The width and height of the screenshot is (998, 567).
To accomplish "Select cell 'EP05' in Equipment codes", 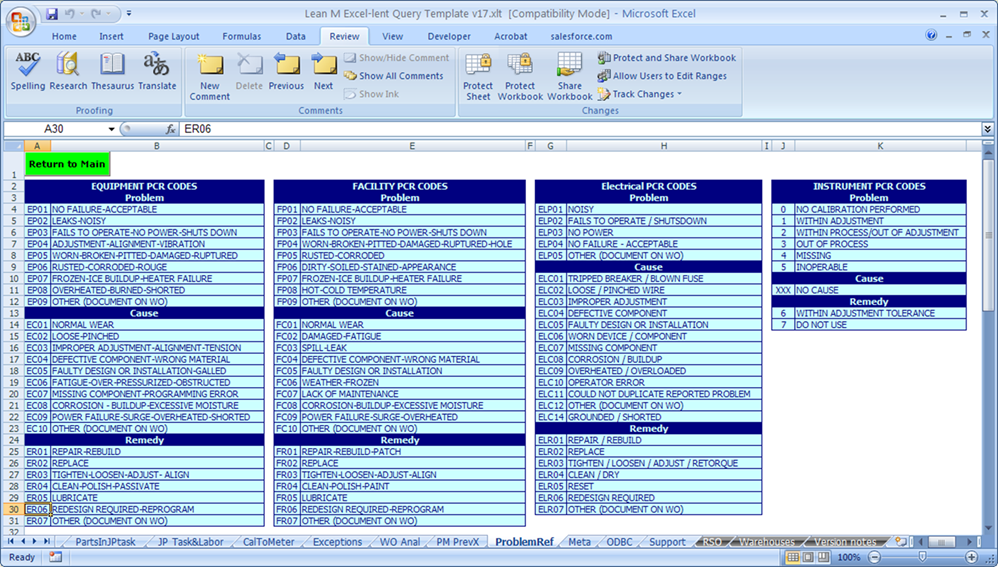I will click(37, 255).
